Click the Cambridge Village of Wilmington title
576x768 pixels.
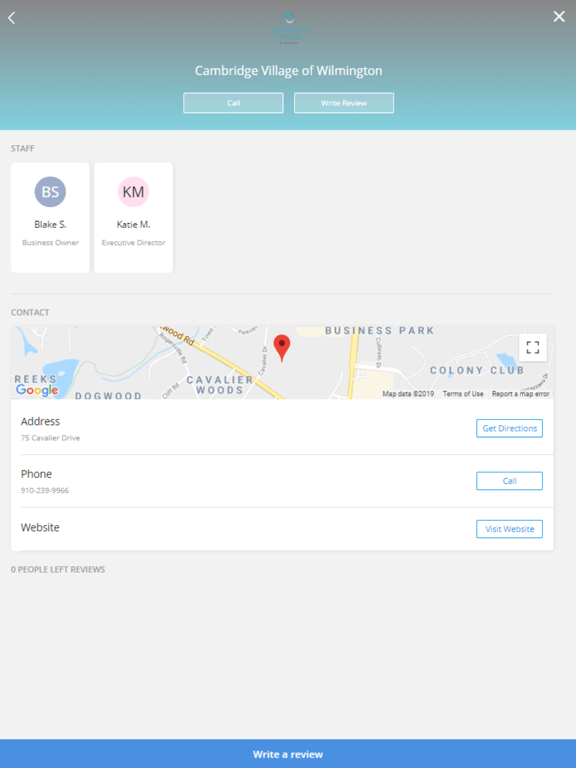click(x=288, y=71)
